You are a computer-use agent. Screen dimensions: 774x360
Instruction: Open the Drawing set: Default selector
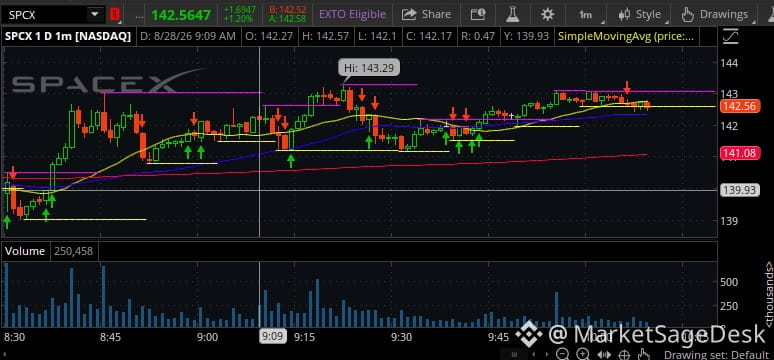716,355
